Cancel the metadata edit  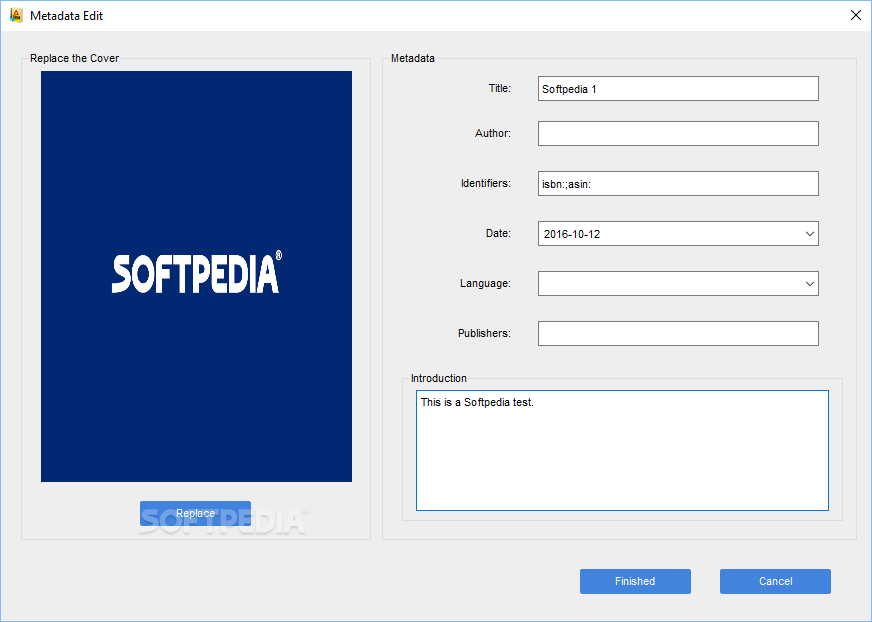[x=775, y=581]
